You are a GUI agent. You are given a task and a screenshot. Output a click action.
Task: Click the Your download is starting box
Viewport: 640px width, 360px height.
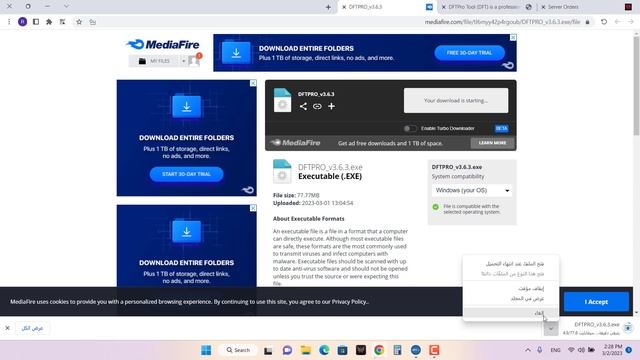456,100
